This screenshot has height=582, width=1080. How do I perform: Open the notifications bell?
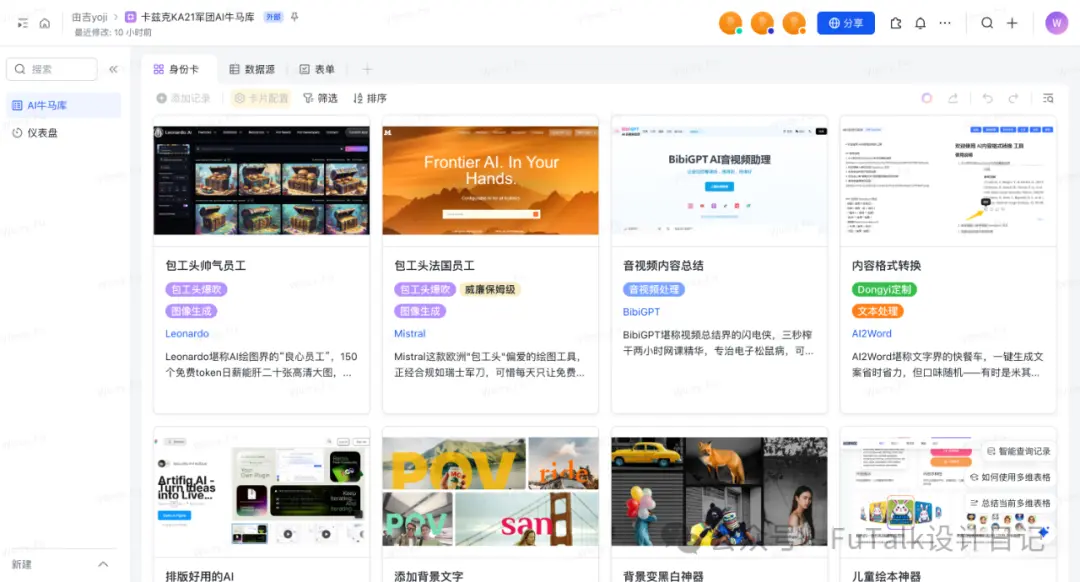click(x=920, y=23)
